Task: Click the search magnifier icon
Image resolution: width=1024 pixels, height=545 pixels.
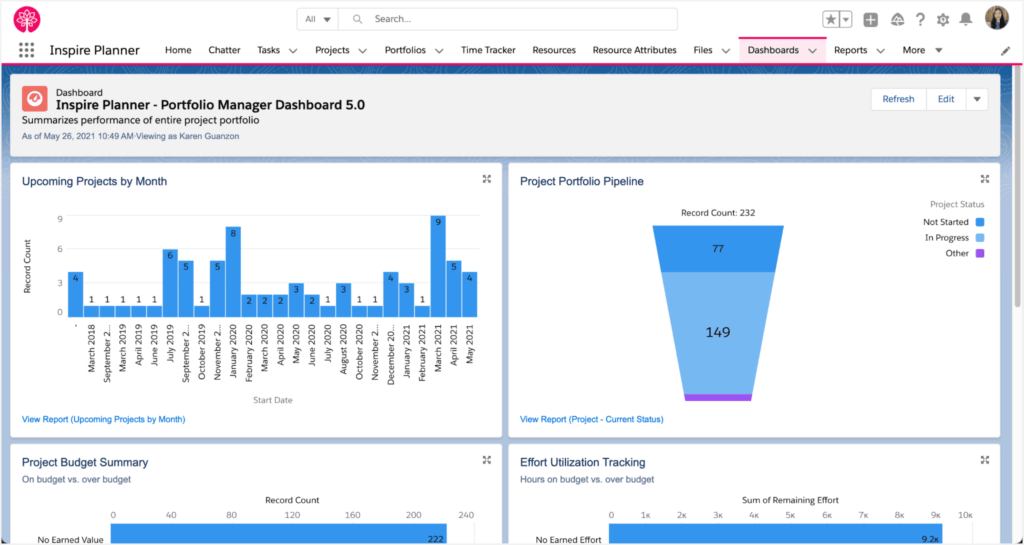Action: pyautogui.click(x=357, y=19)
